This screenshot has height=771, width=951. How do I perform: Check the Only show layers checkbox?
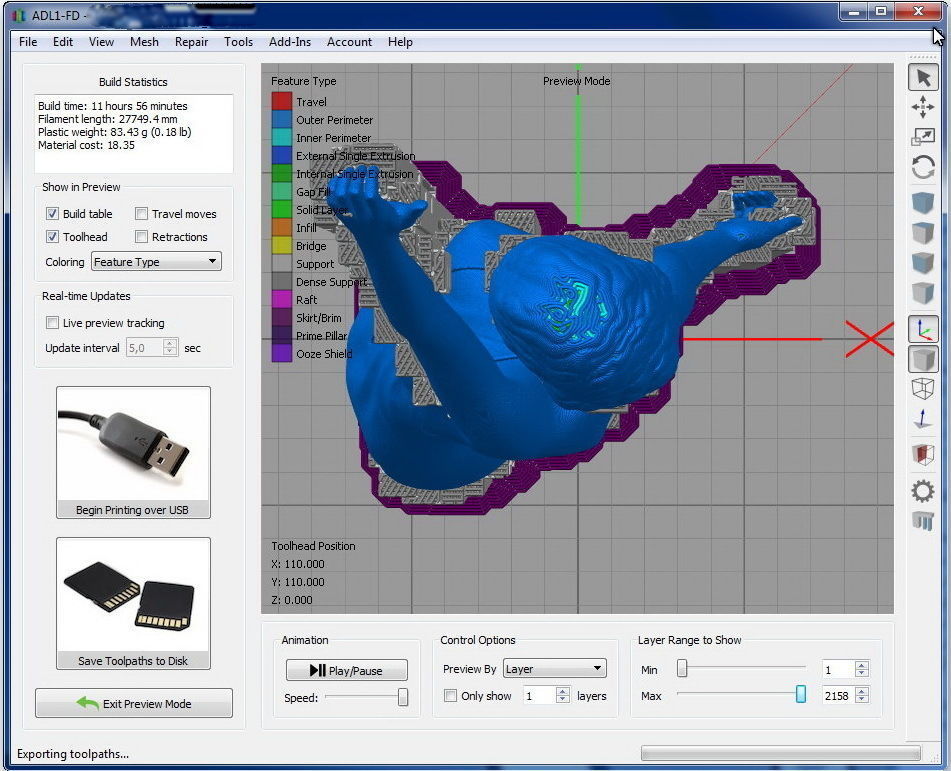tap(450, 696)
